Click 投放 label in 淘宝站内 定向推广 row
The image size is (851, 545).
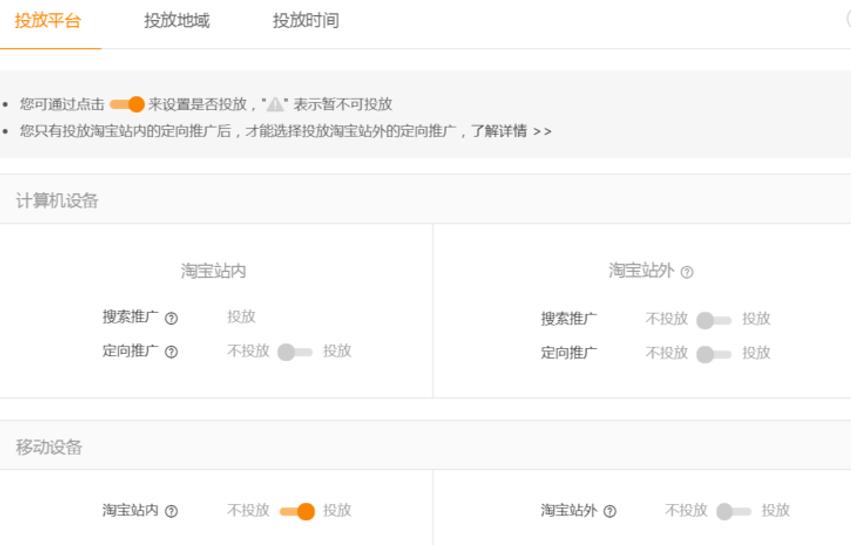coord(338,351)
